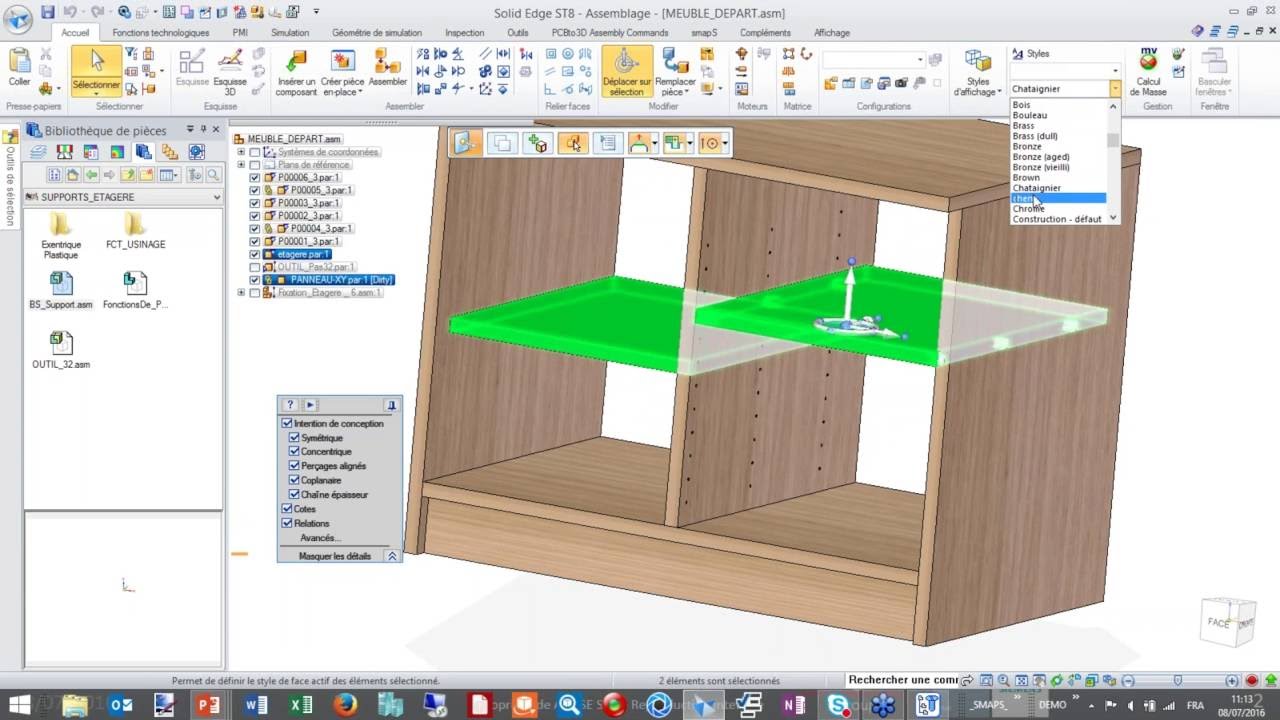Toggle Concentrique checkbox

[294, 452]
